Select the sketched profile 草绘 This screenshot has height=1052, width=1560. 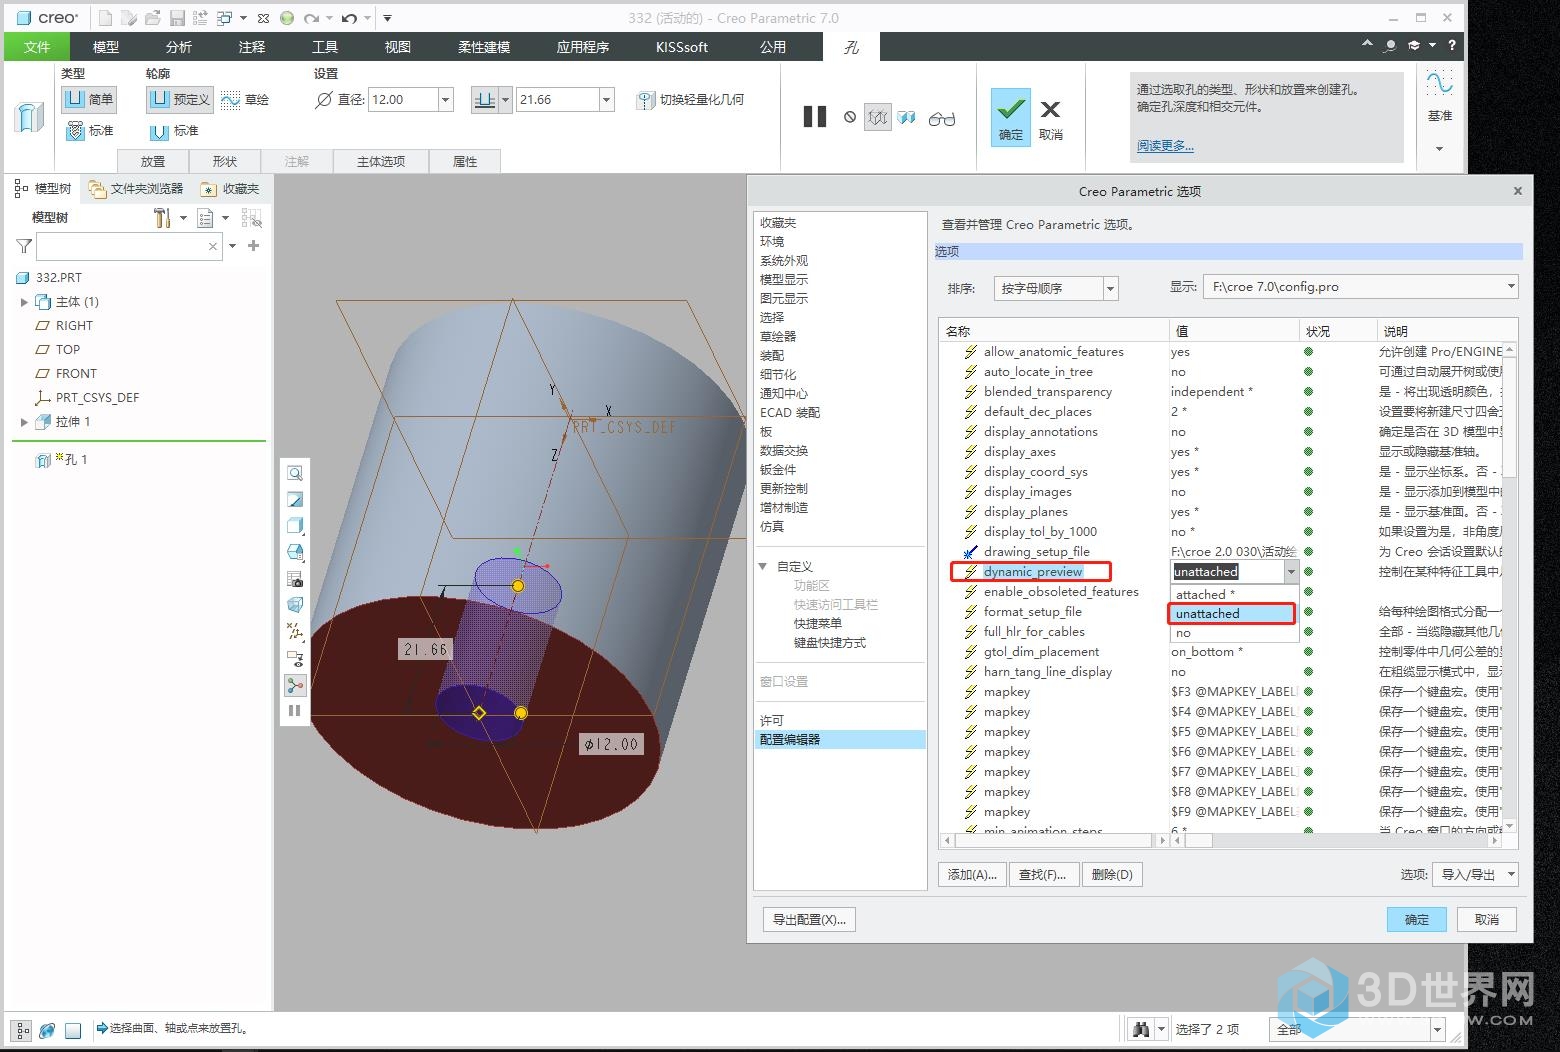[x=245, y=99]
